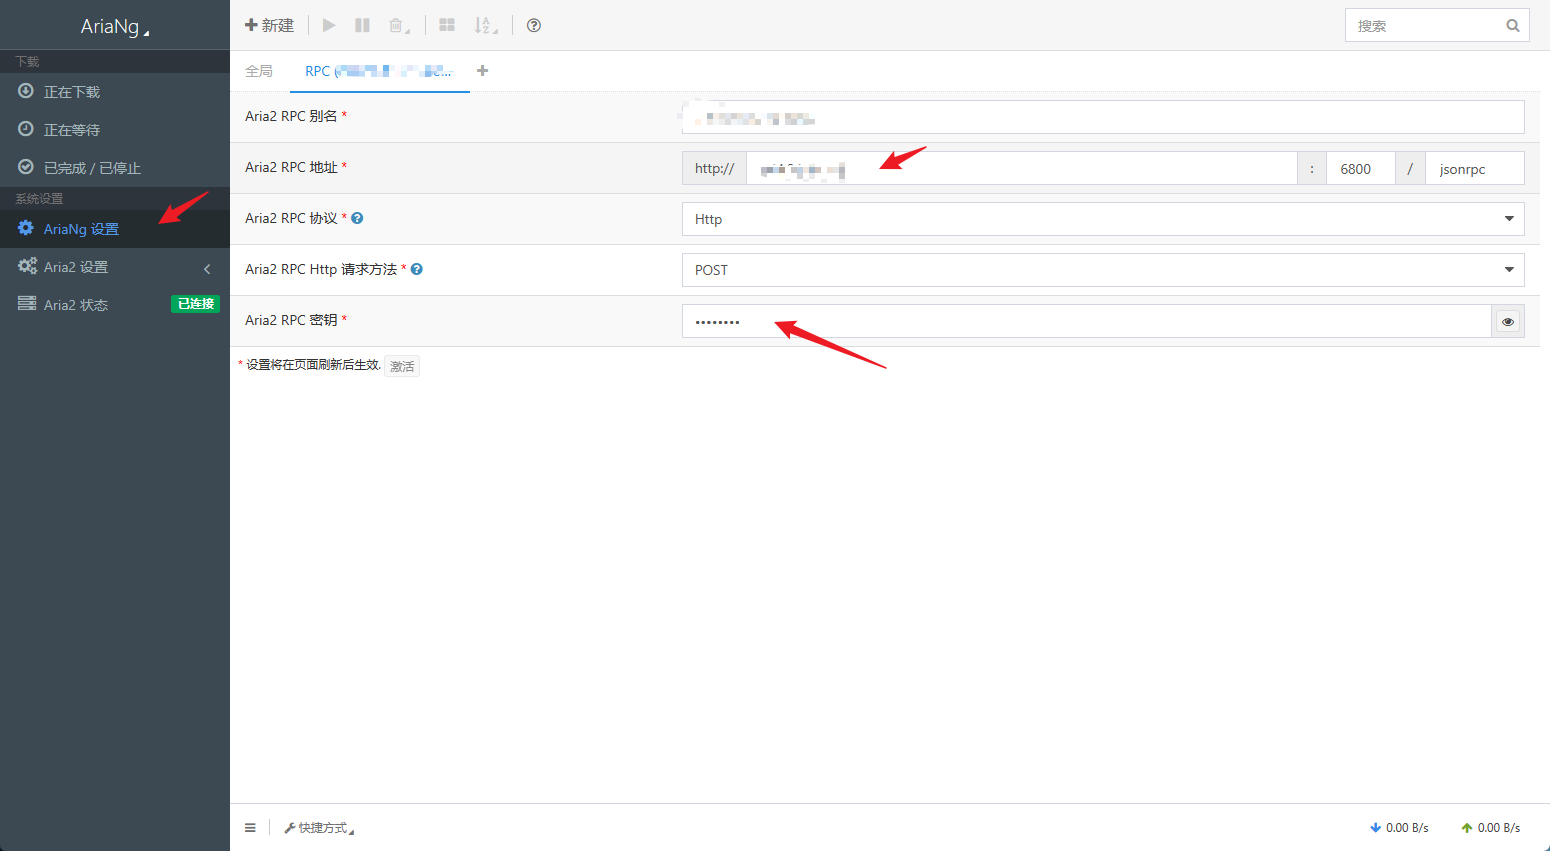The width and height of the screenshot is (1550, 851).
Task: Click the RPC port field showing 6800
Action: [x=1360, y=169]
